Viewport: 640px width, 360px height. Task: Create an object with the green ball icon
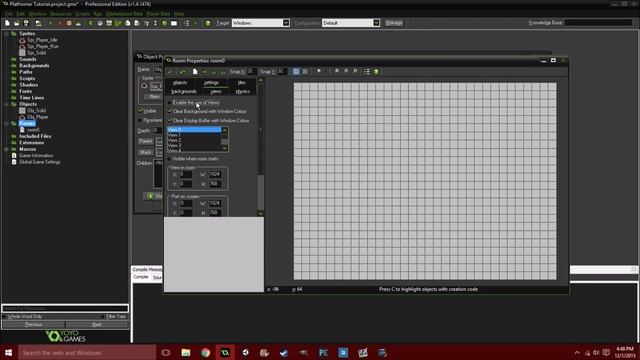pos(164,23)
